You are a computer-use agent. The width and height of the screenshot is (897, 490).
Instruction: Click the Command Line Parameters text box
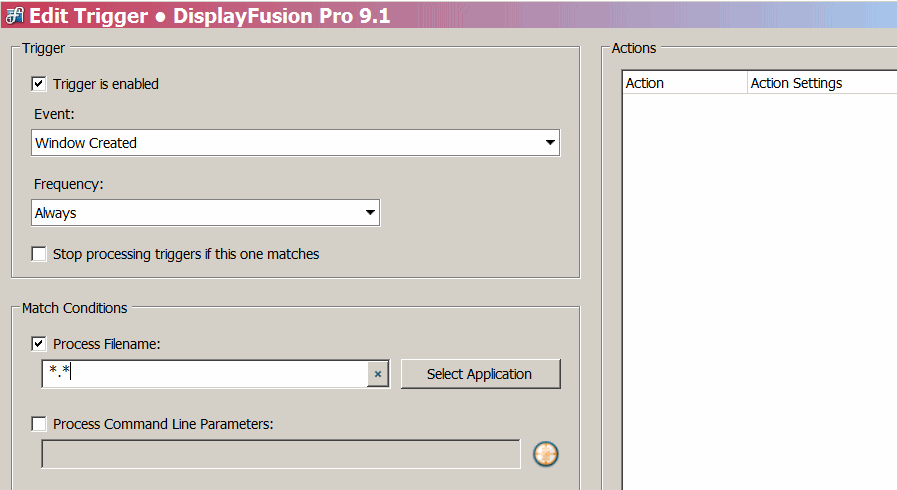tap(280, 454)
